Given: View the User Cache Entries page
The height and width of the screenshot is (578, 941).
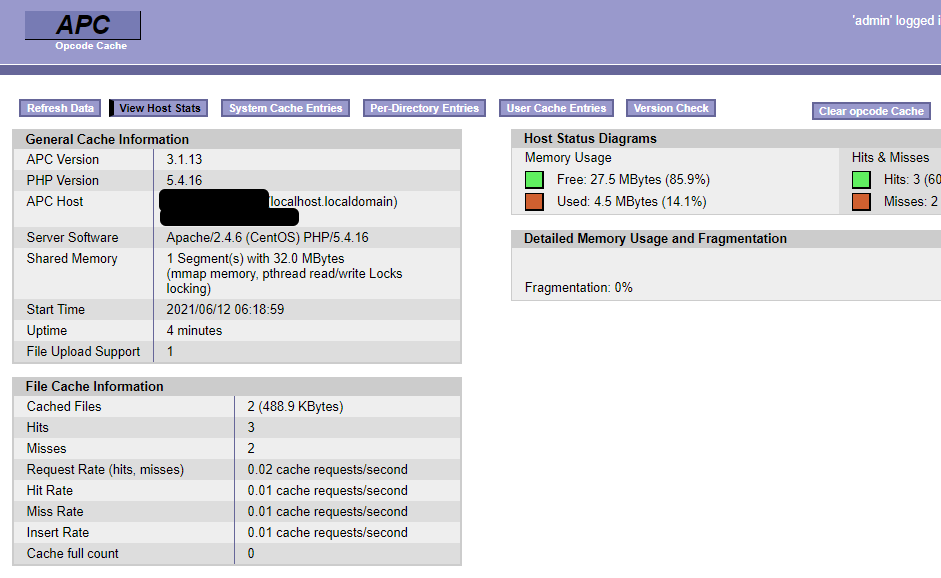Looking at the screenshot, I should (556, 108).
